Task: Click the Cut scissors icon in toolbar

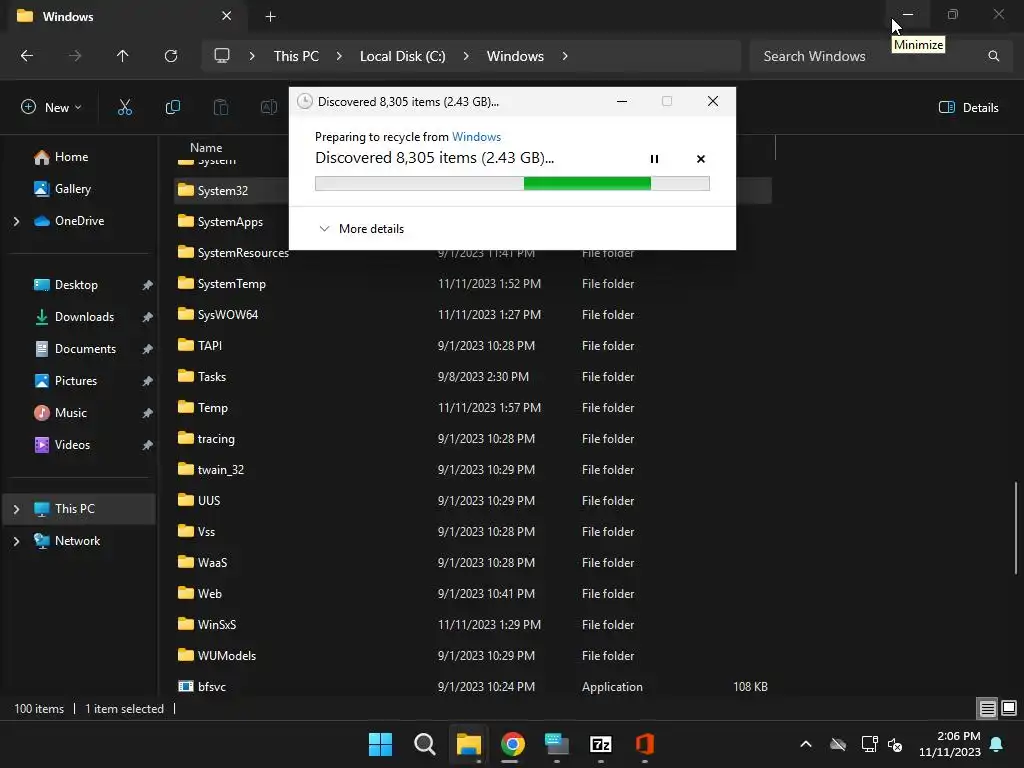Action: 125,107
